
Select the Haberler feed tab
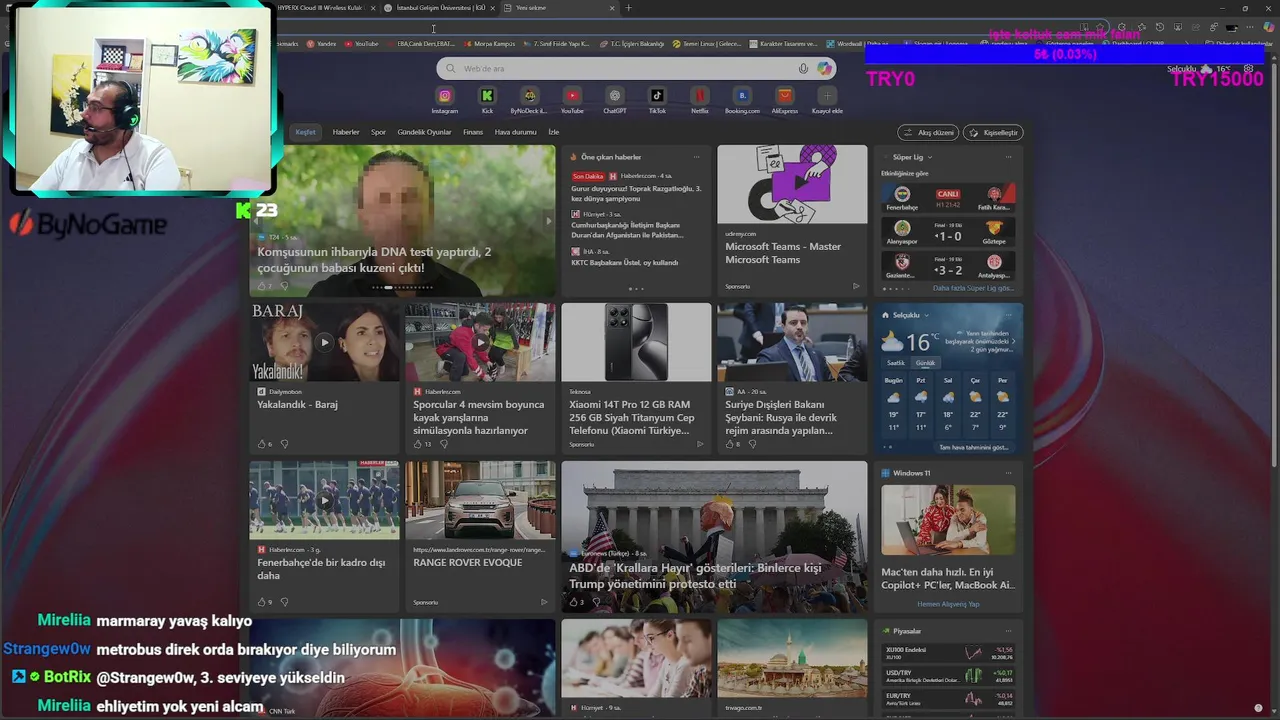point(346,132)
